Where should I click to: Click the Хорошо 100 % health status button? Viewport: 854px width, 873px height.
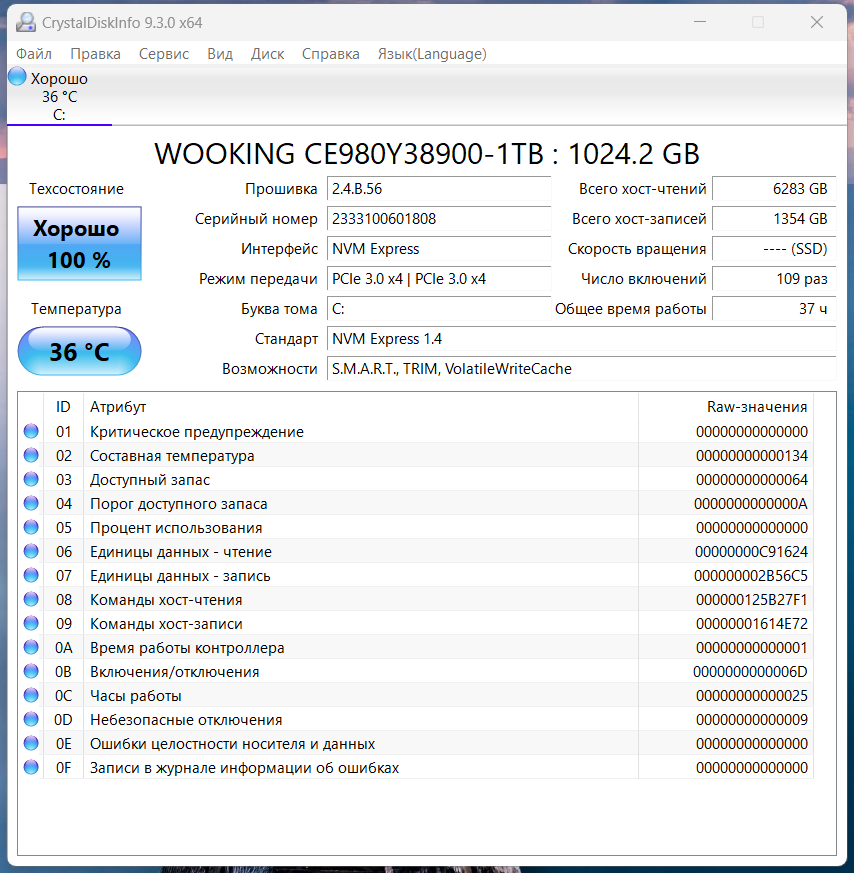tap(80, 243)
